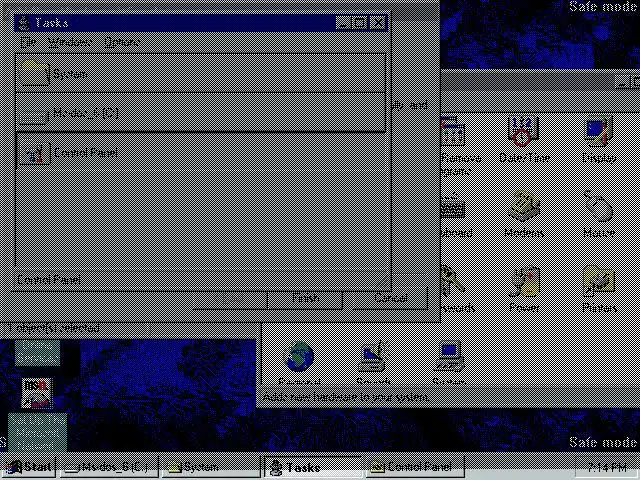Screen dimensions: 640x480
Task: Click the '1 object(s) selected' status text
Action: pos(53,328)
